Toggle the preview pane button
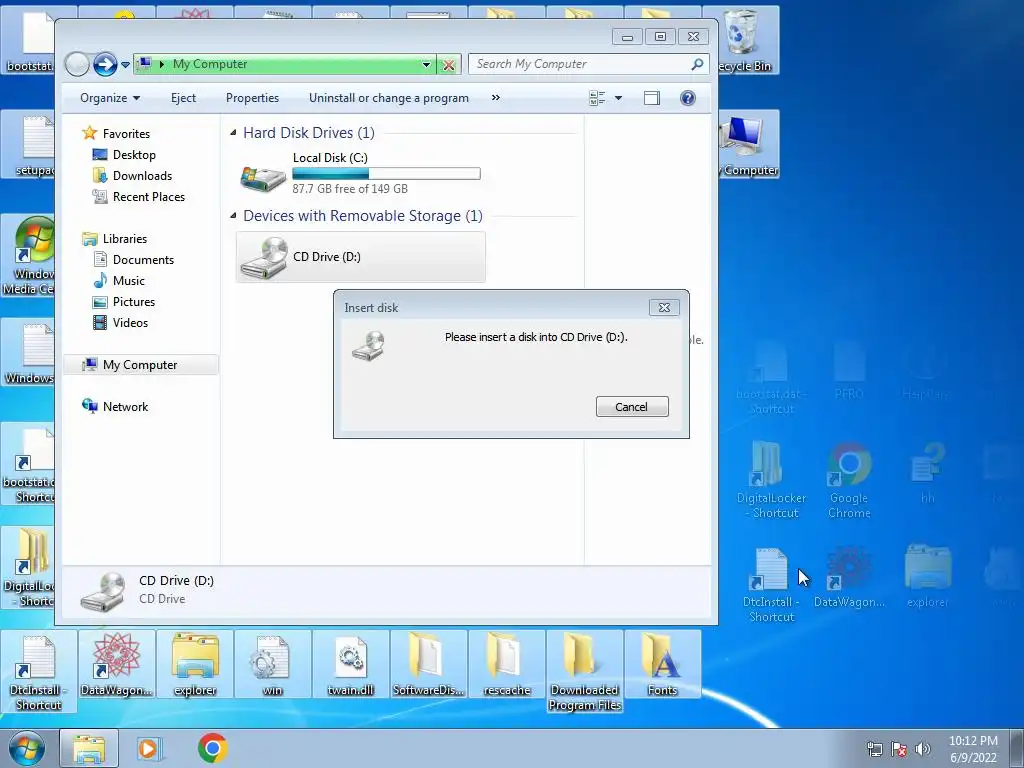 click(652, 98)
